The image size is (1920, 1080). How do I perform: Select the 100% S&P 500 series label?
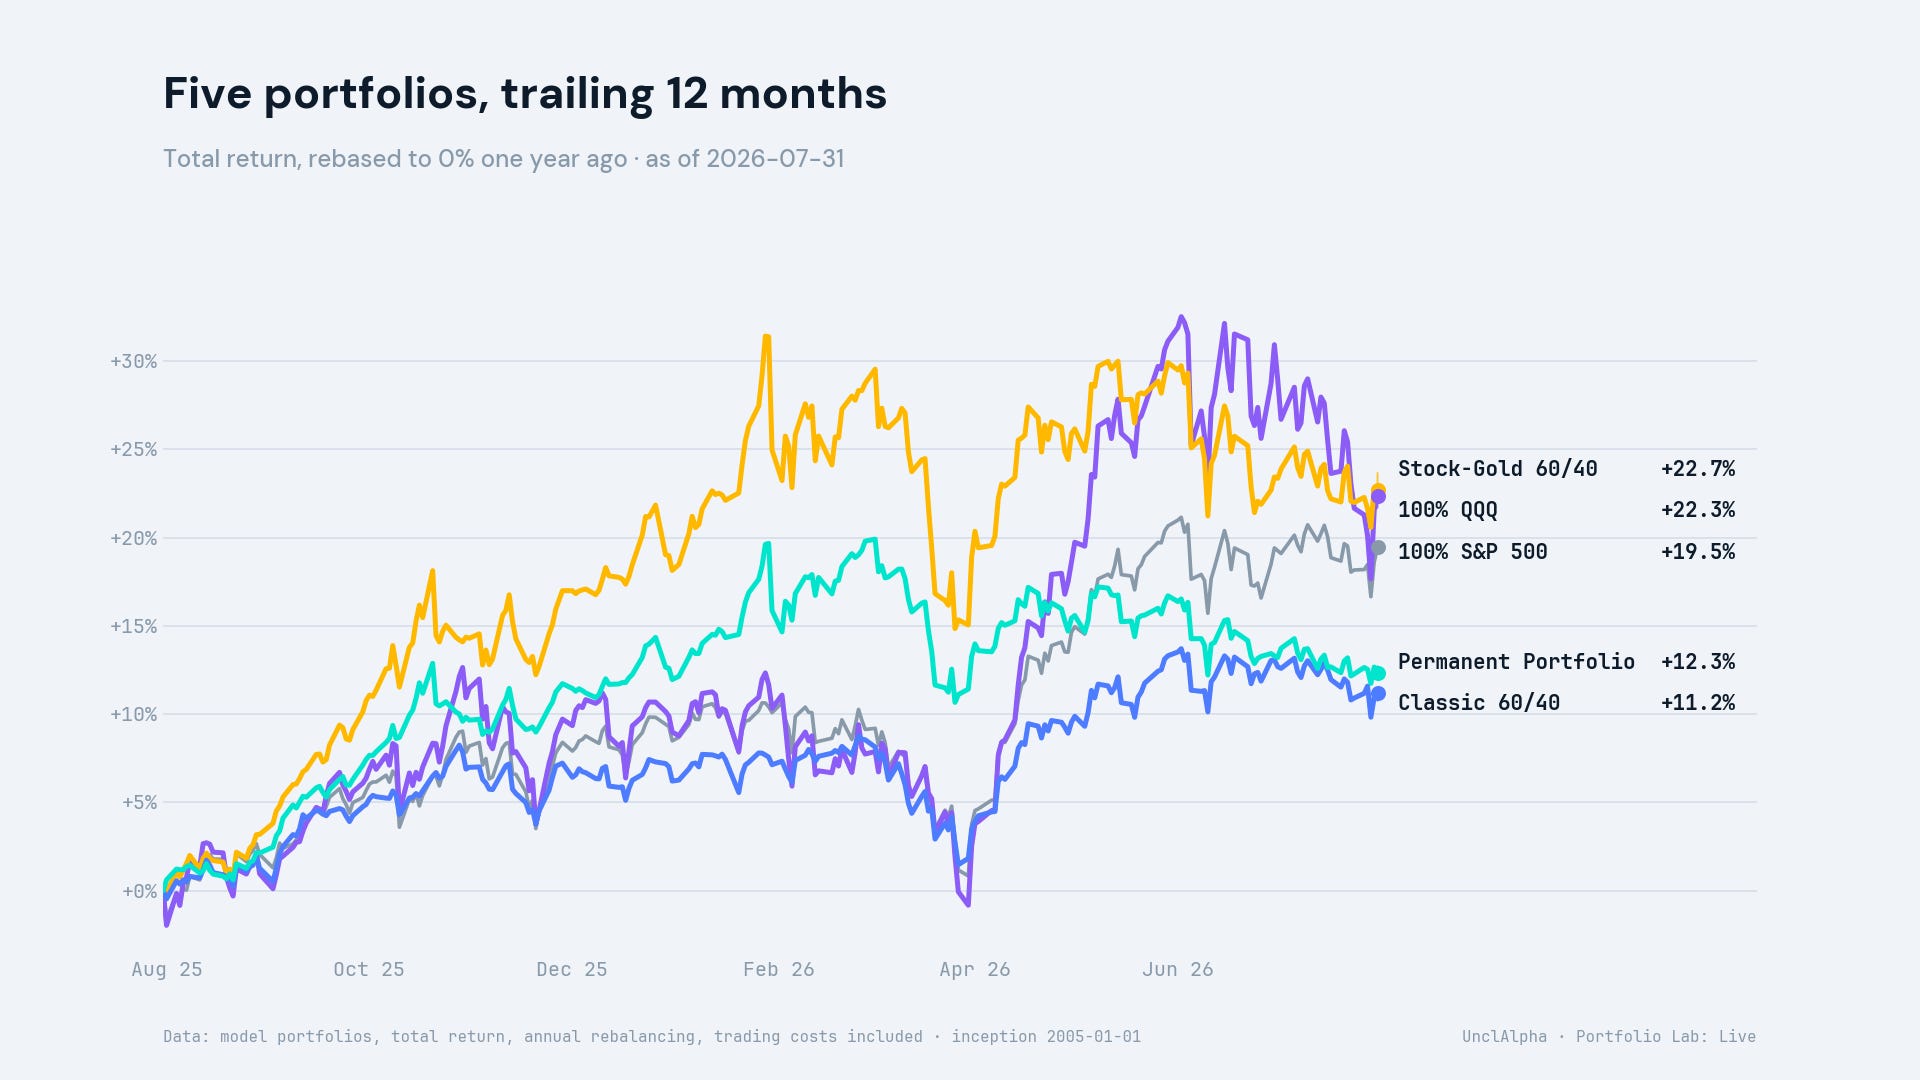1472,552
